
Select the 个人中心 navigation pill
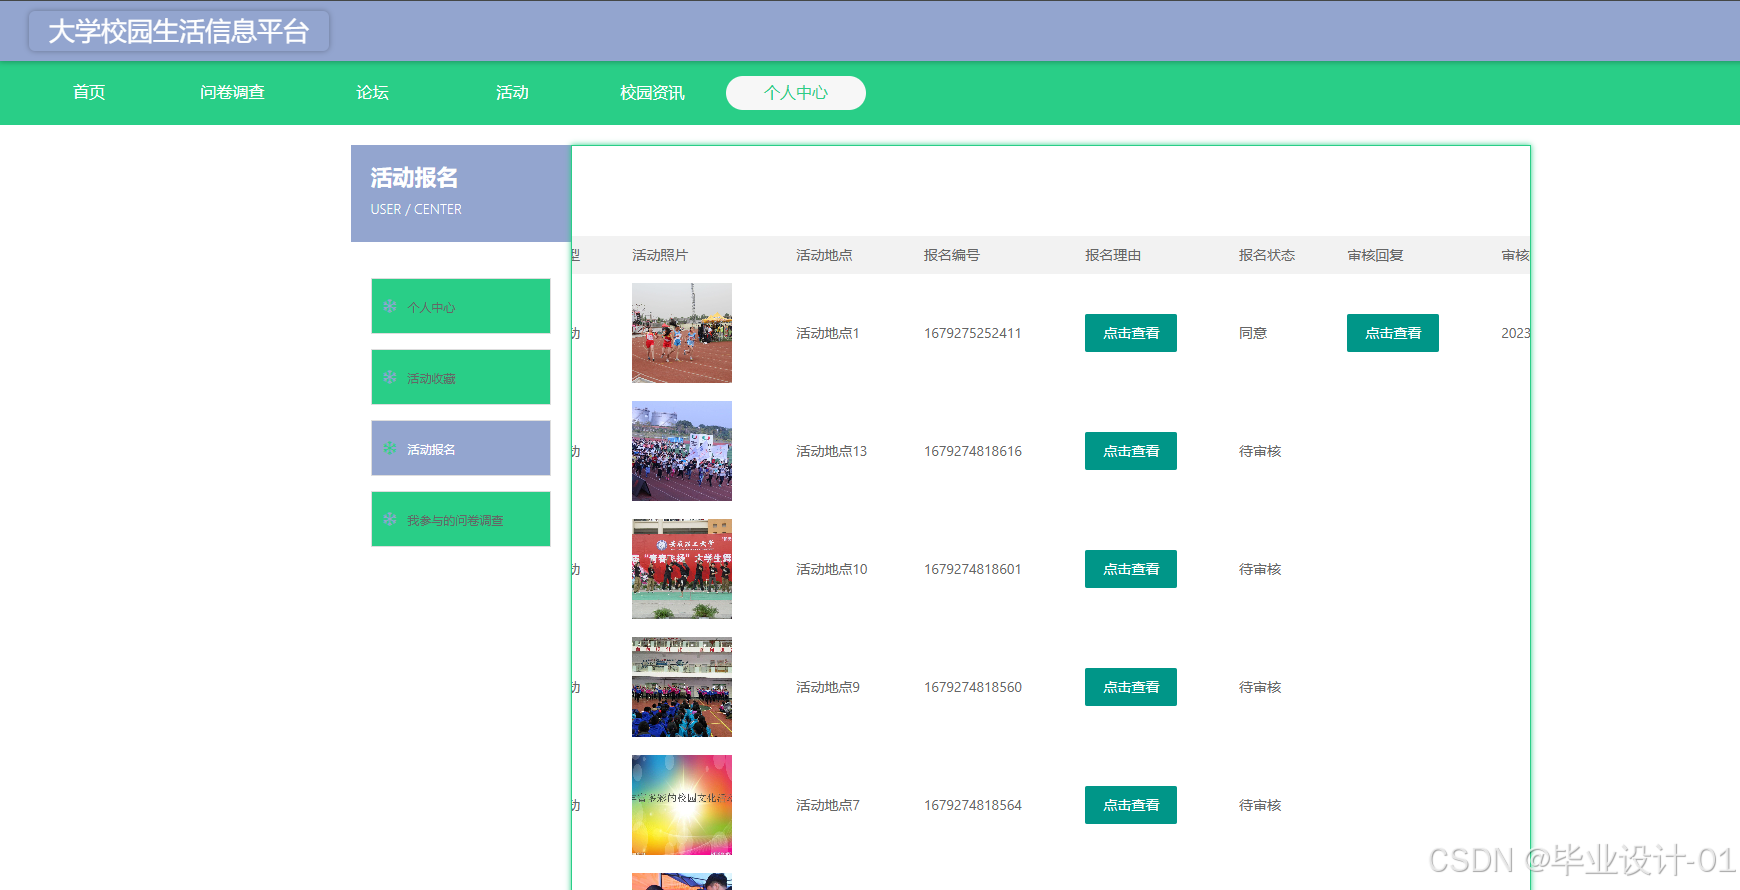(x=796, y=93)
